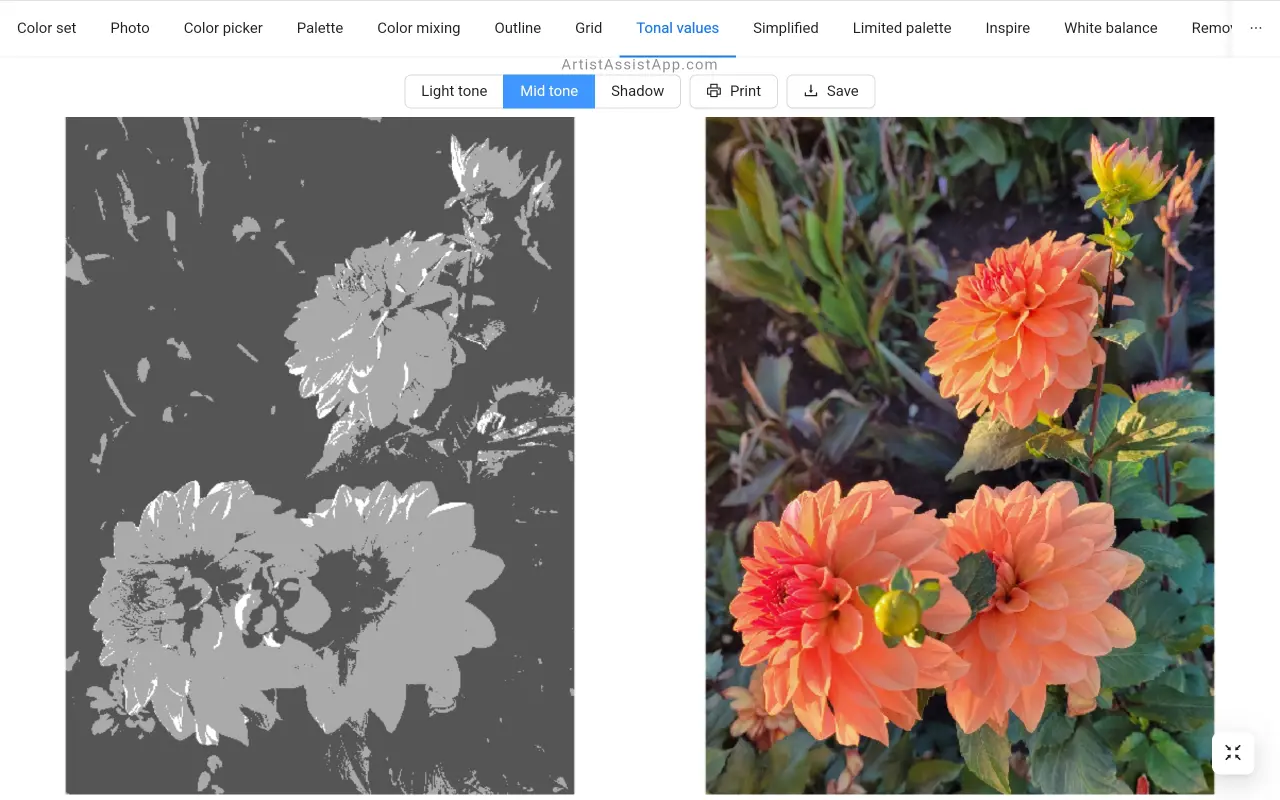Open the Color set tab
Viewport: 1280px width, 800px height.
pyautogui.click(x=46, y=28)
